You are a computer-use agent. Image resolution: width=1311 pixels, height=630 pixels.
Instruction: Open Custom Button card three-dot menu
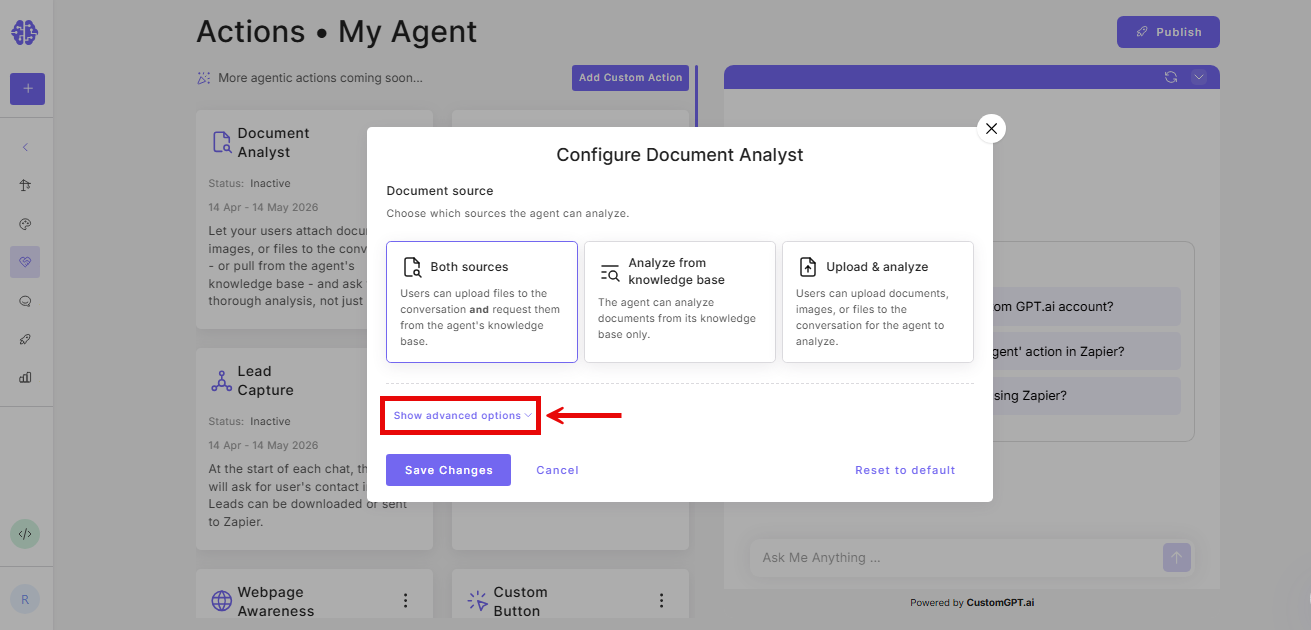pos(661,601)
